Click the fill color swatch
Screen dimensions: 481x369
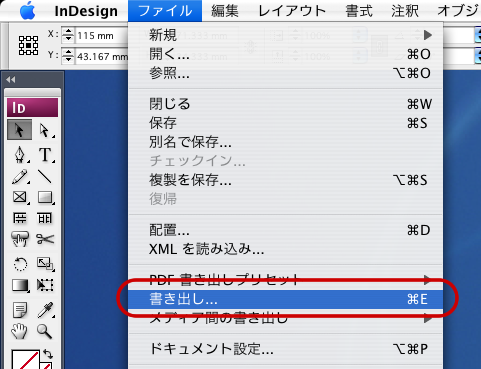coord(25,359)
